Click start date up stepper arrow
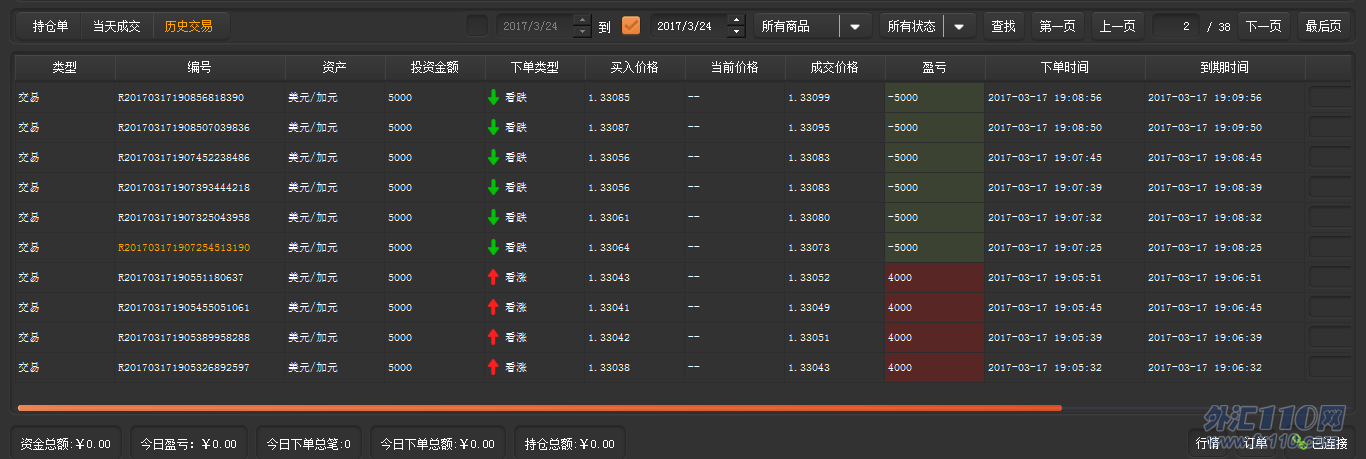The height and width of the screenshot is (459, 1366). click(582, 20)
